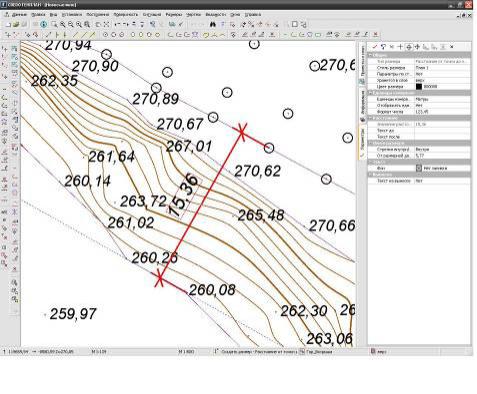The width and height of the screenshot is (477, 394).
Task: Open the Чертеж menu
Action: [x=193, y=15]
